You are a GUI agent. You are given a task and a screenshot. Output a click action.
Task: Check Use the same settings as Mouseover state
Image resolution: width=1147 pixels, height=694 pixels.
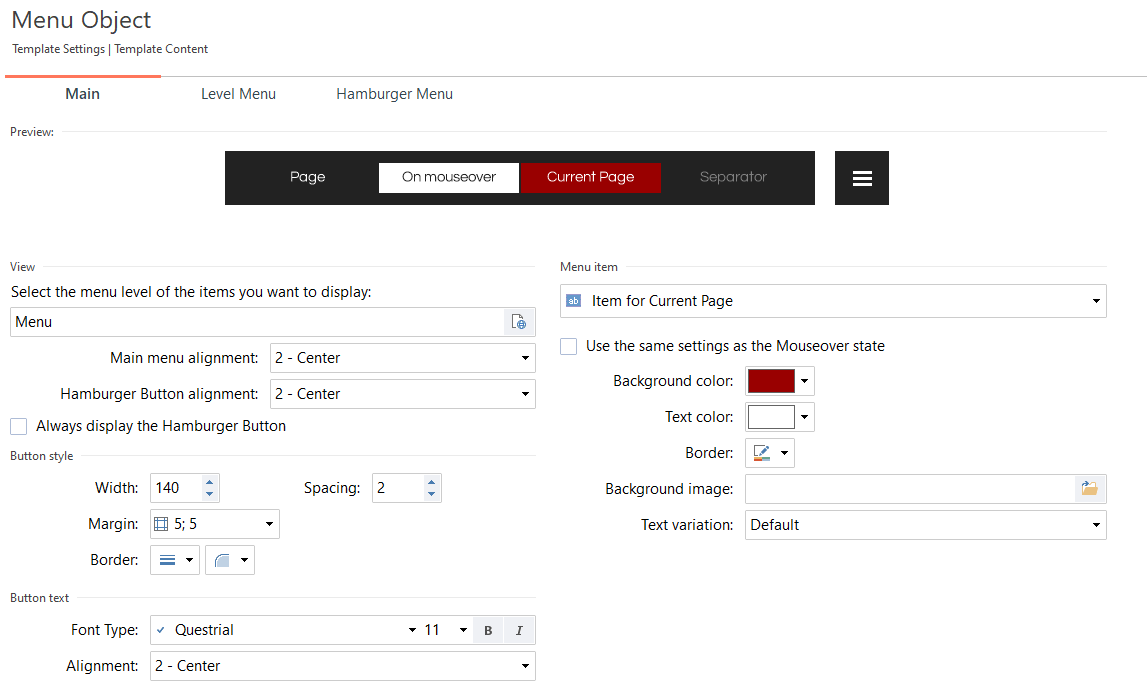568,346
